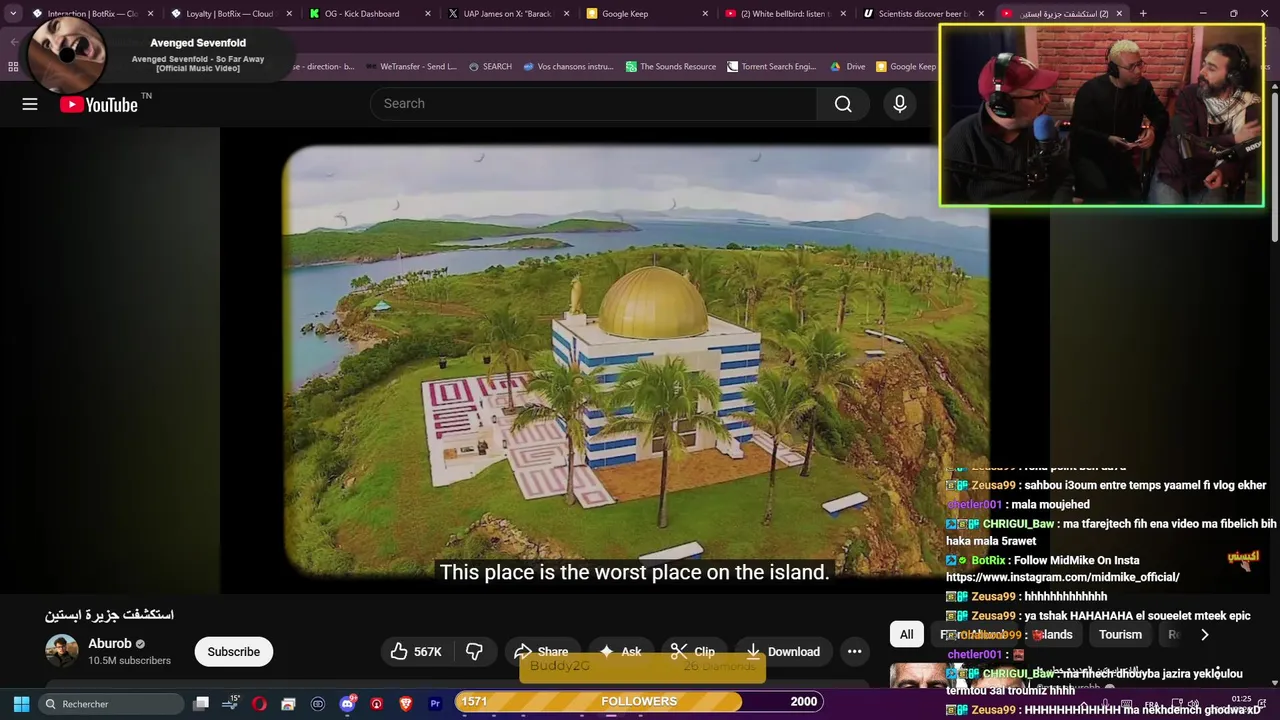Screen dimensions: 1280x720
Task: Open Brave browser from taskbar
Action: [405, 704]
